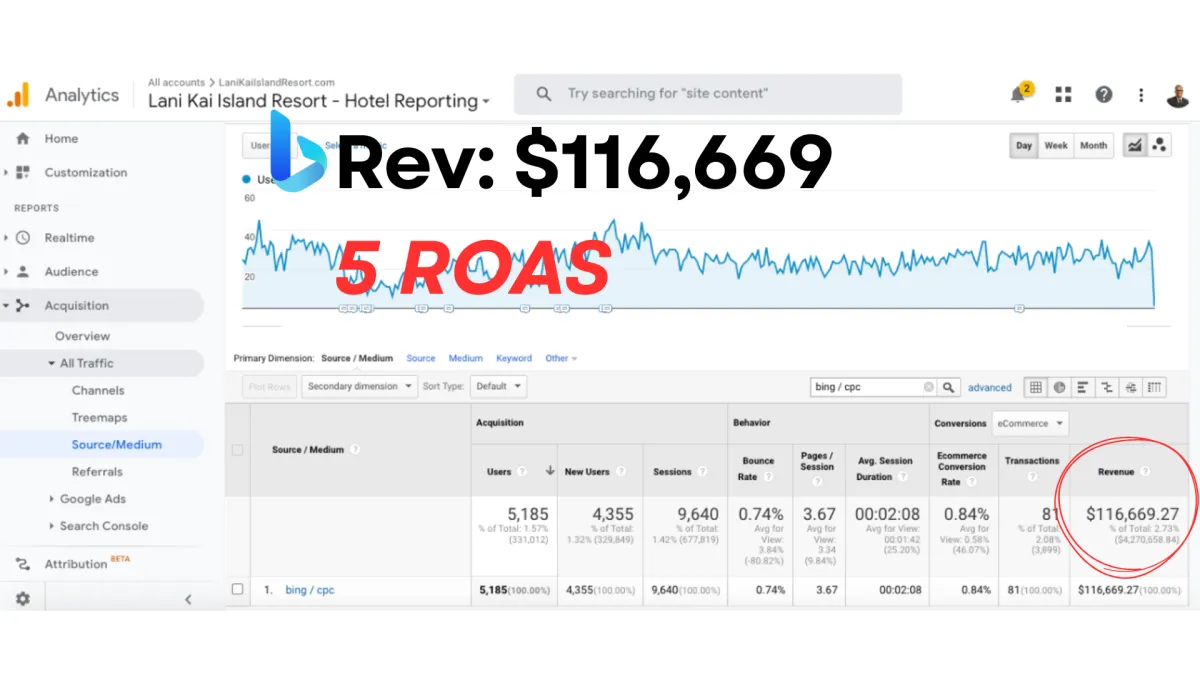Collapse the All Traffic submenu
The height and width of the screenshot is (675, 1200).
52,363
